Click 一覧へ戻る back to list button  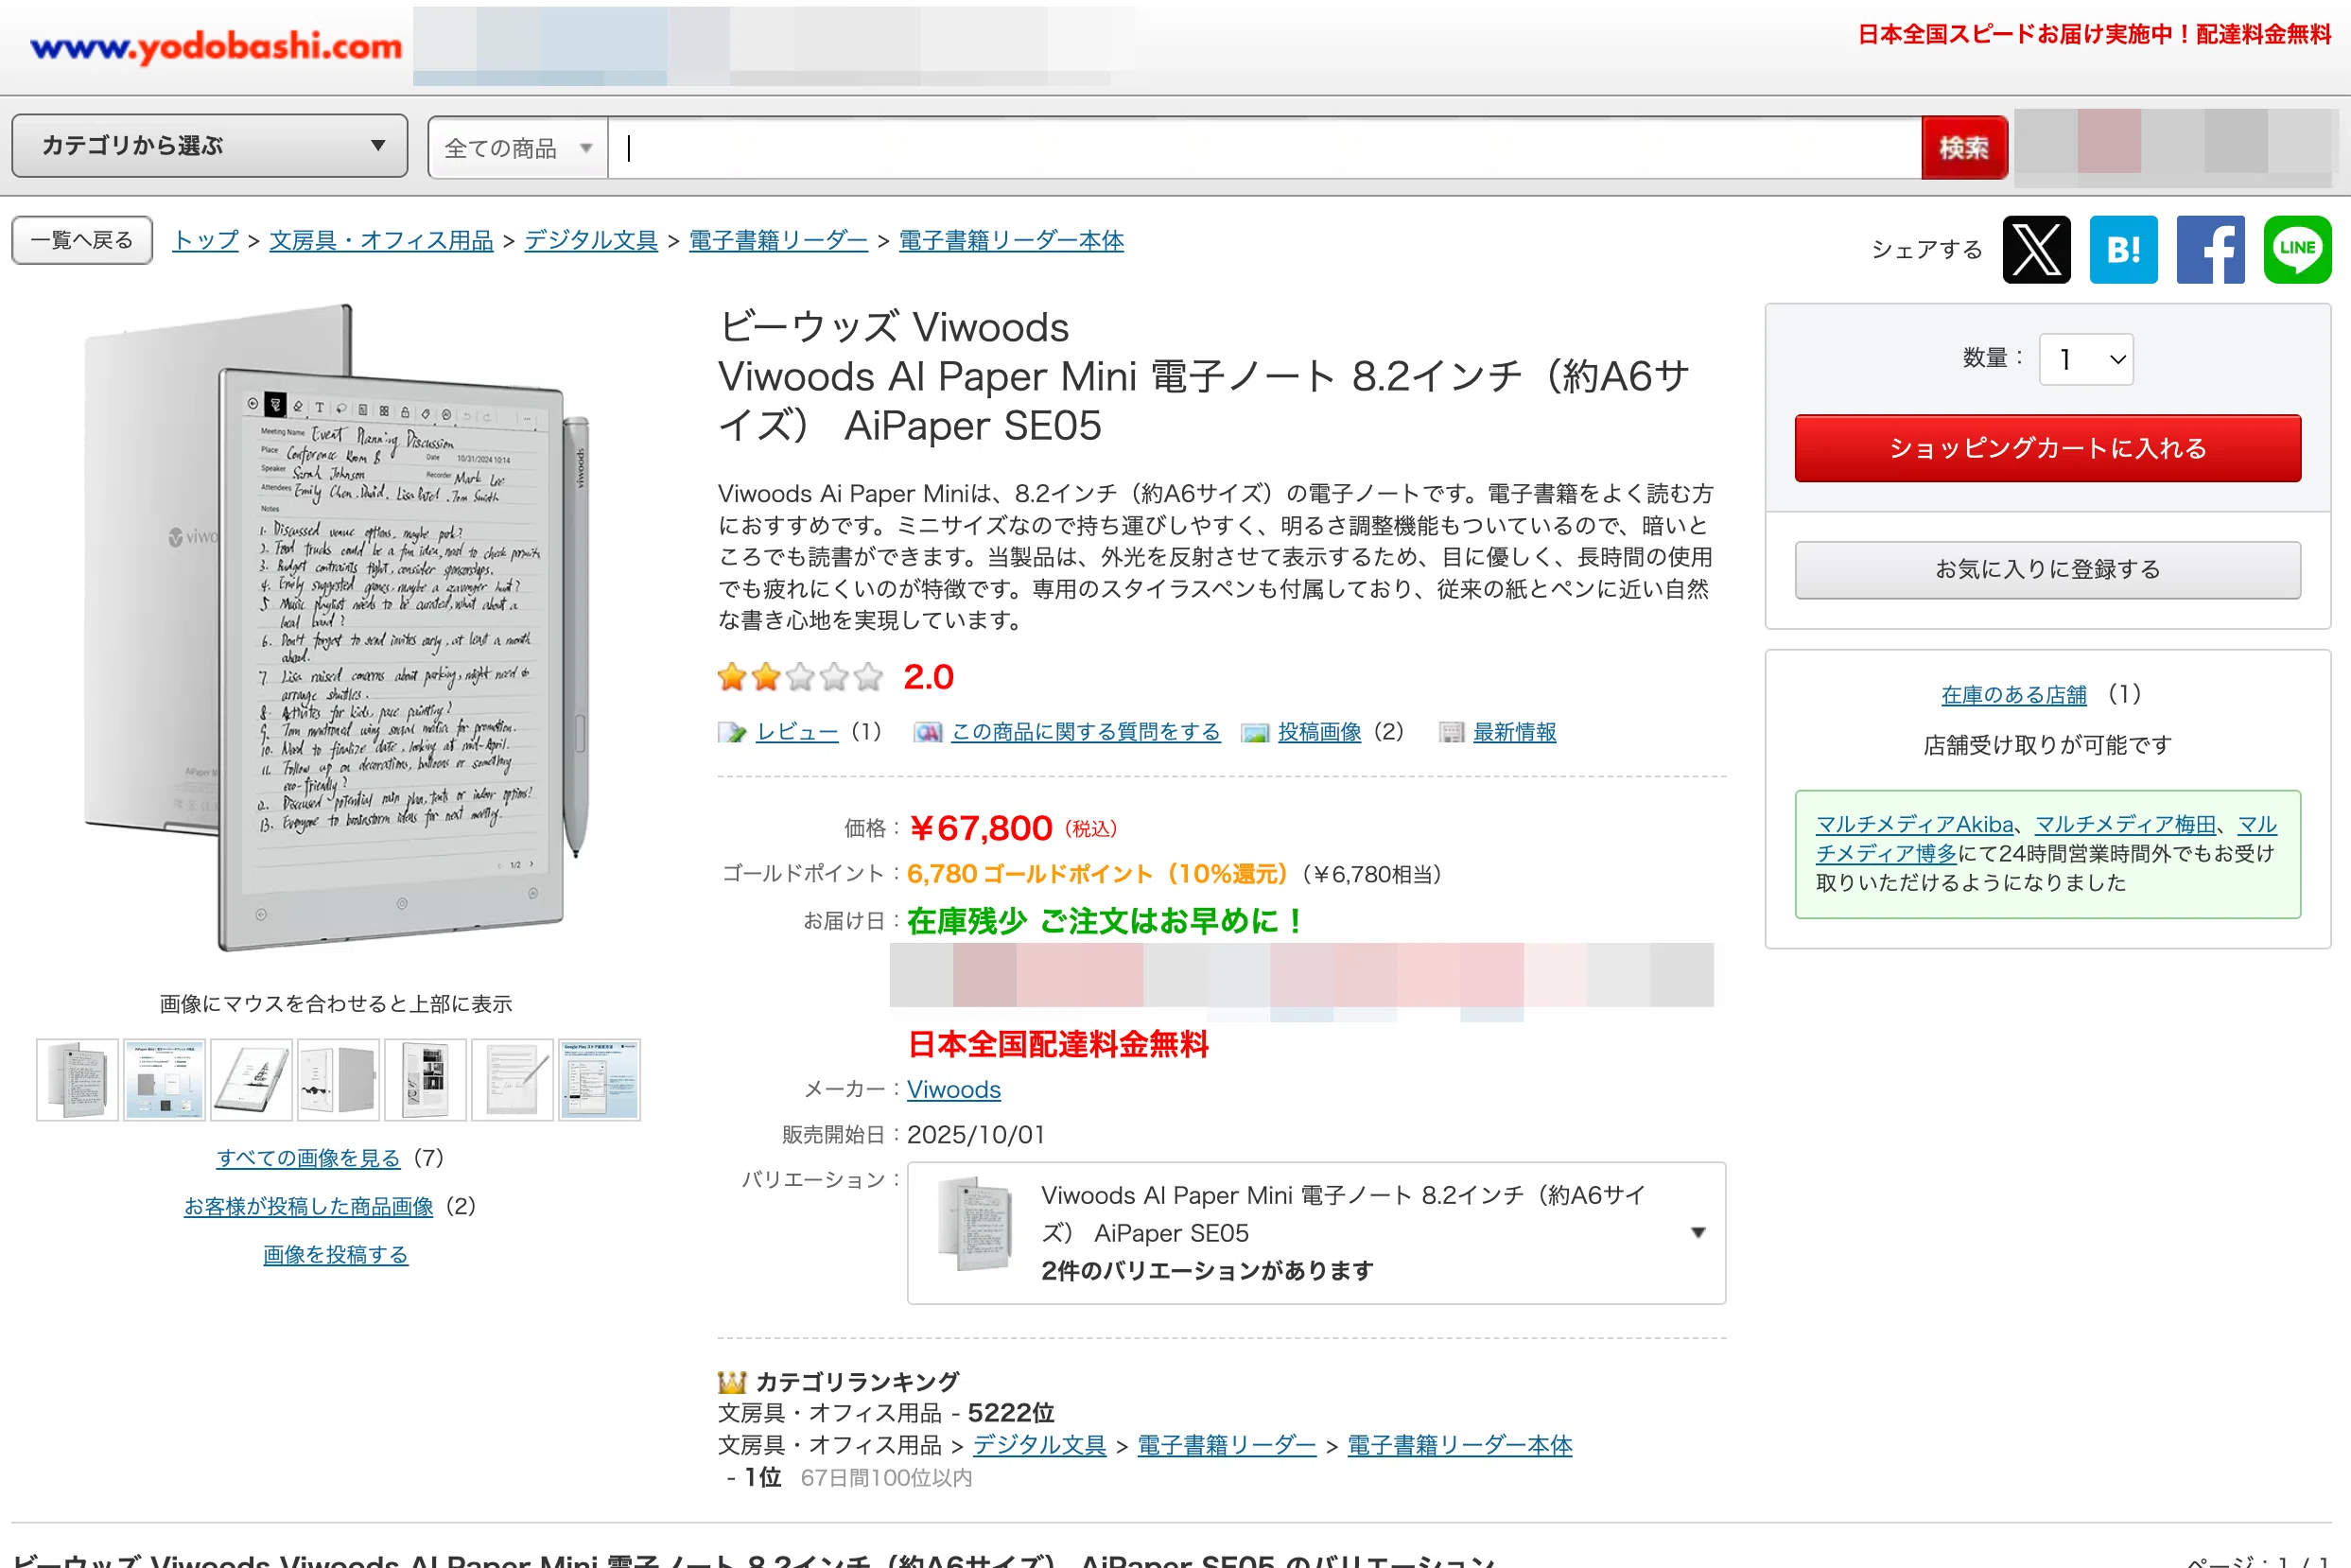82,240
